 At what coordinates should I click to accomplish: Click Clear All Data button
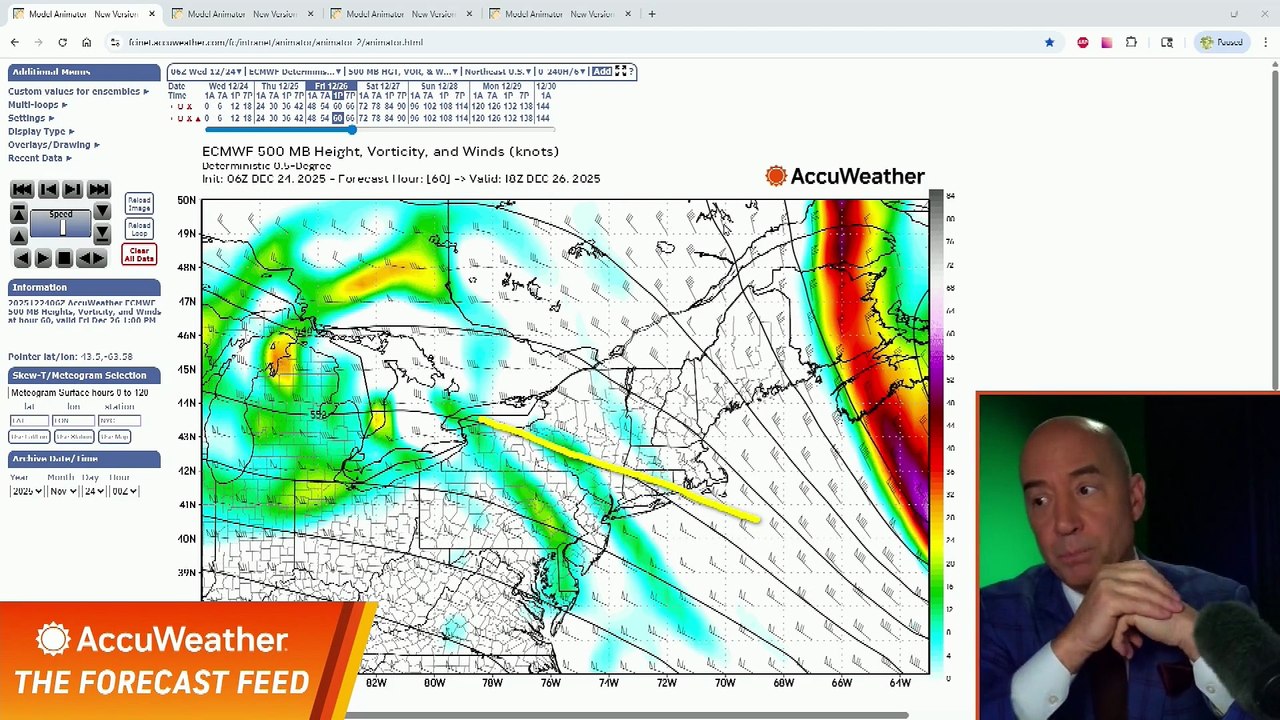coord(139,255)
